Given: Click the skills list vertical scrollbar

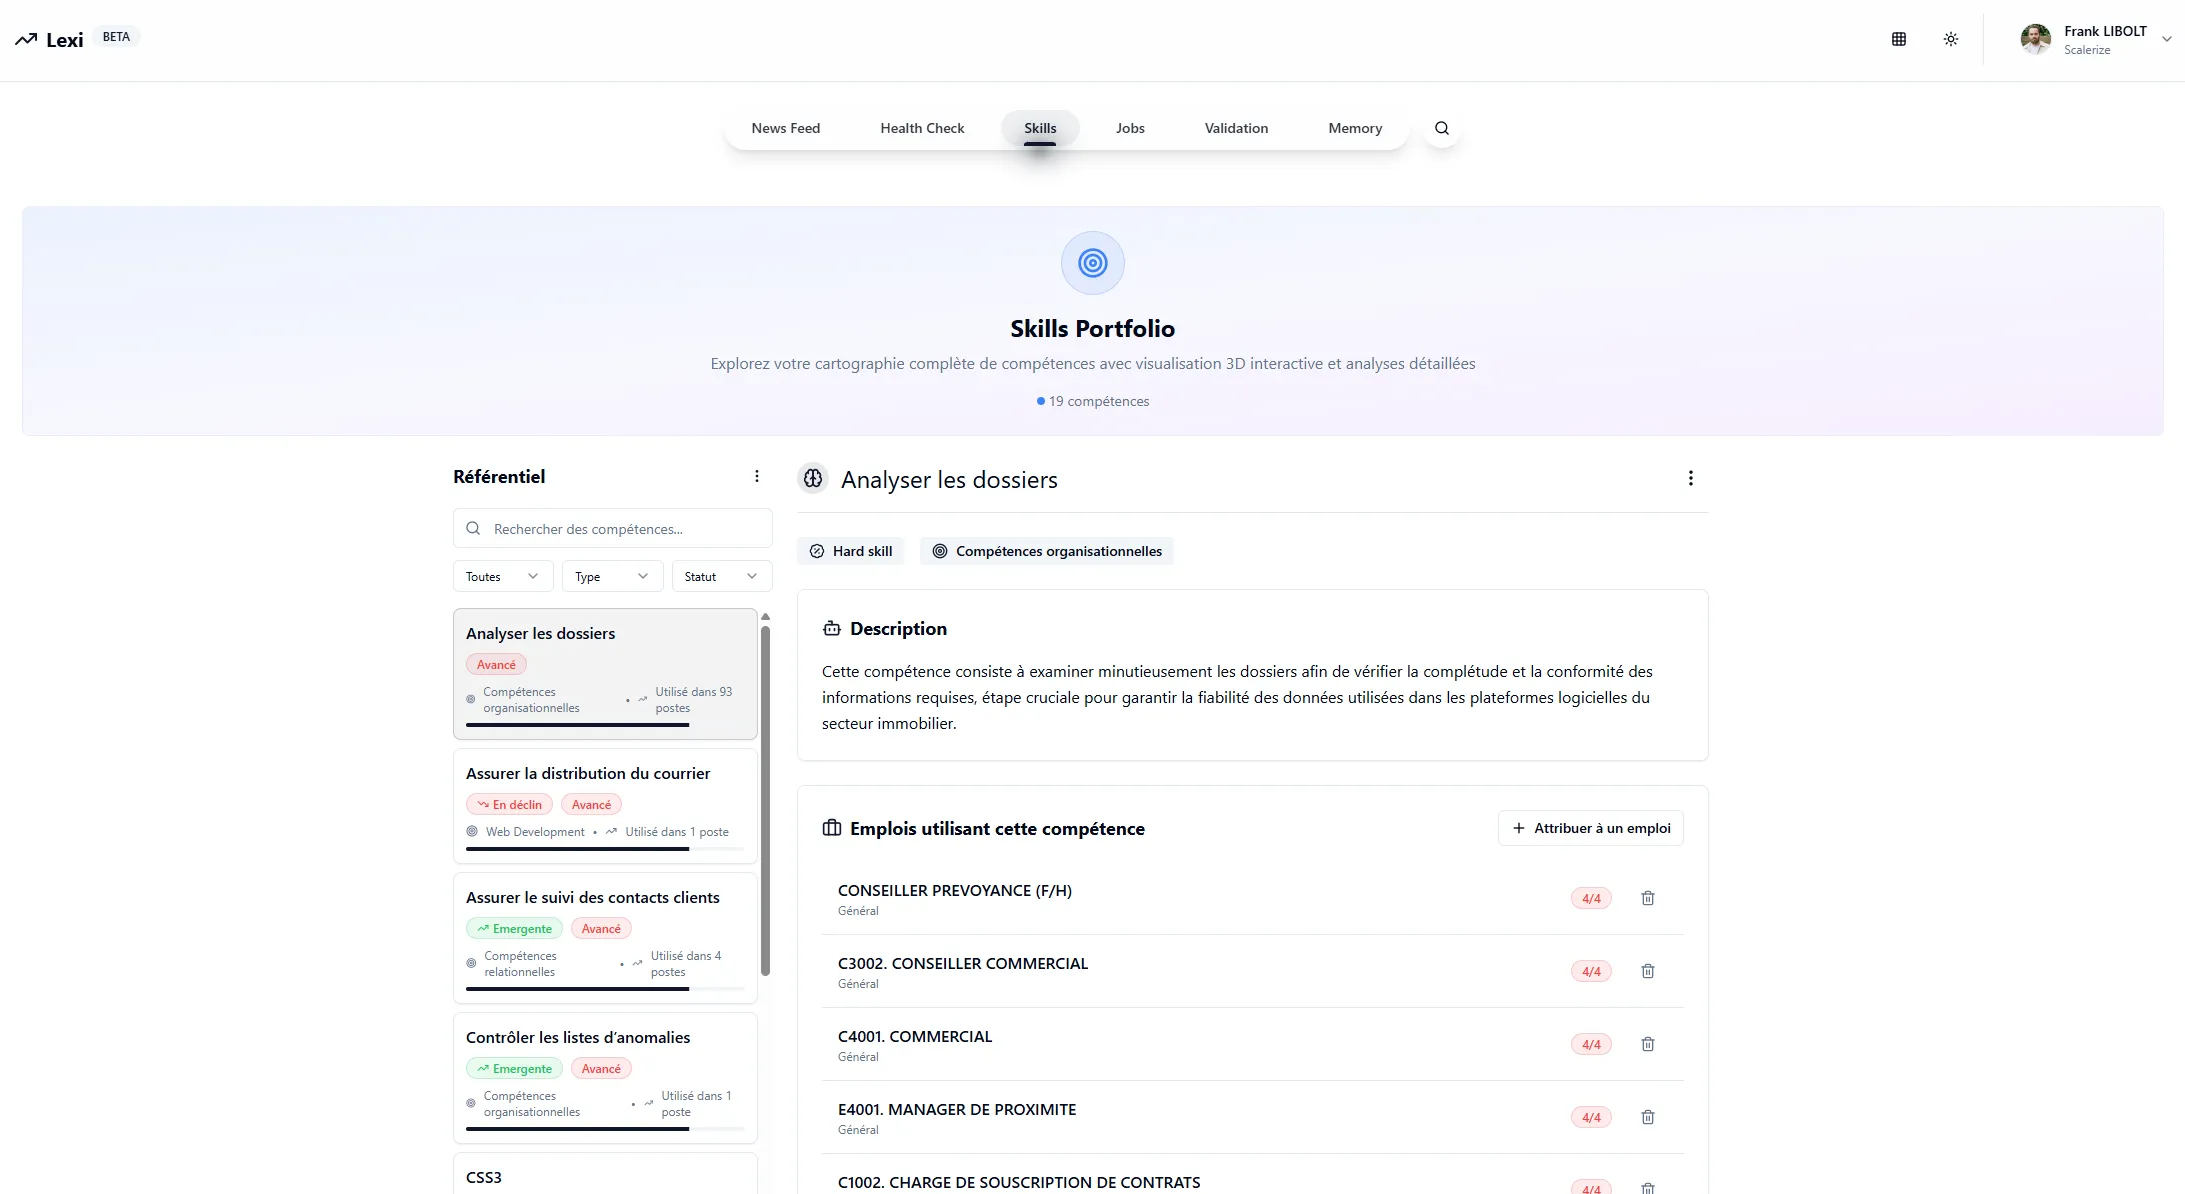Looking at the screenshot, I should point(766,800).
